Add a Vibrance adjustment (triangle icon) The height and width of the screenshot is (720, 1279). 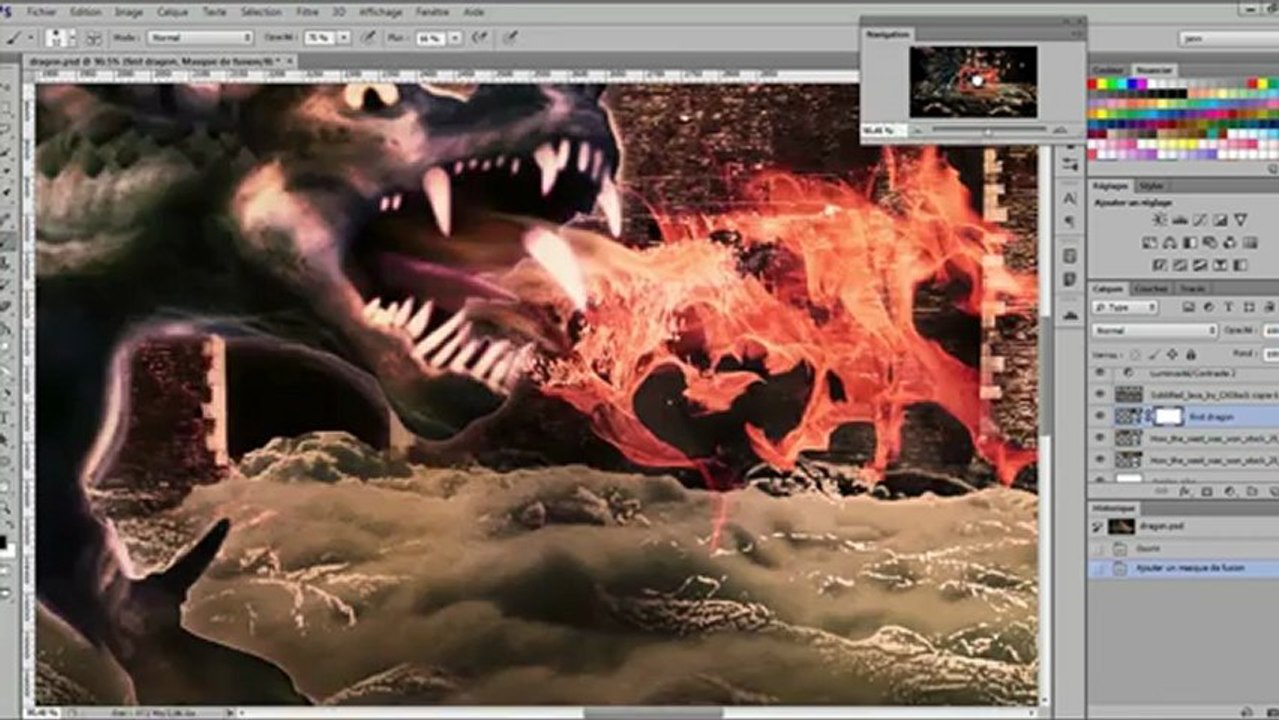[x=1240, y=220]
